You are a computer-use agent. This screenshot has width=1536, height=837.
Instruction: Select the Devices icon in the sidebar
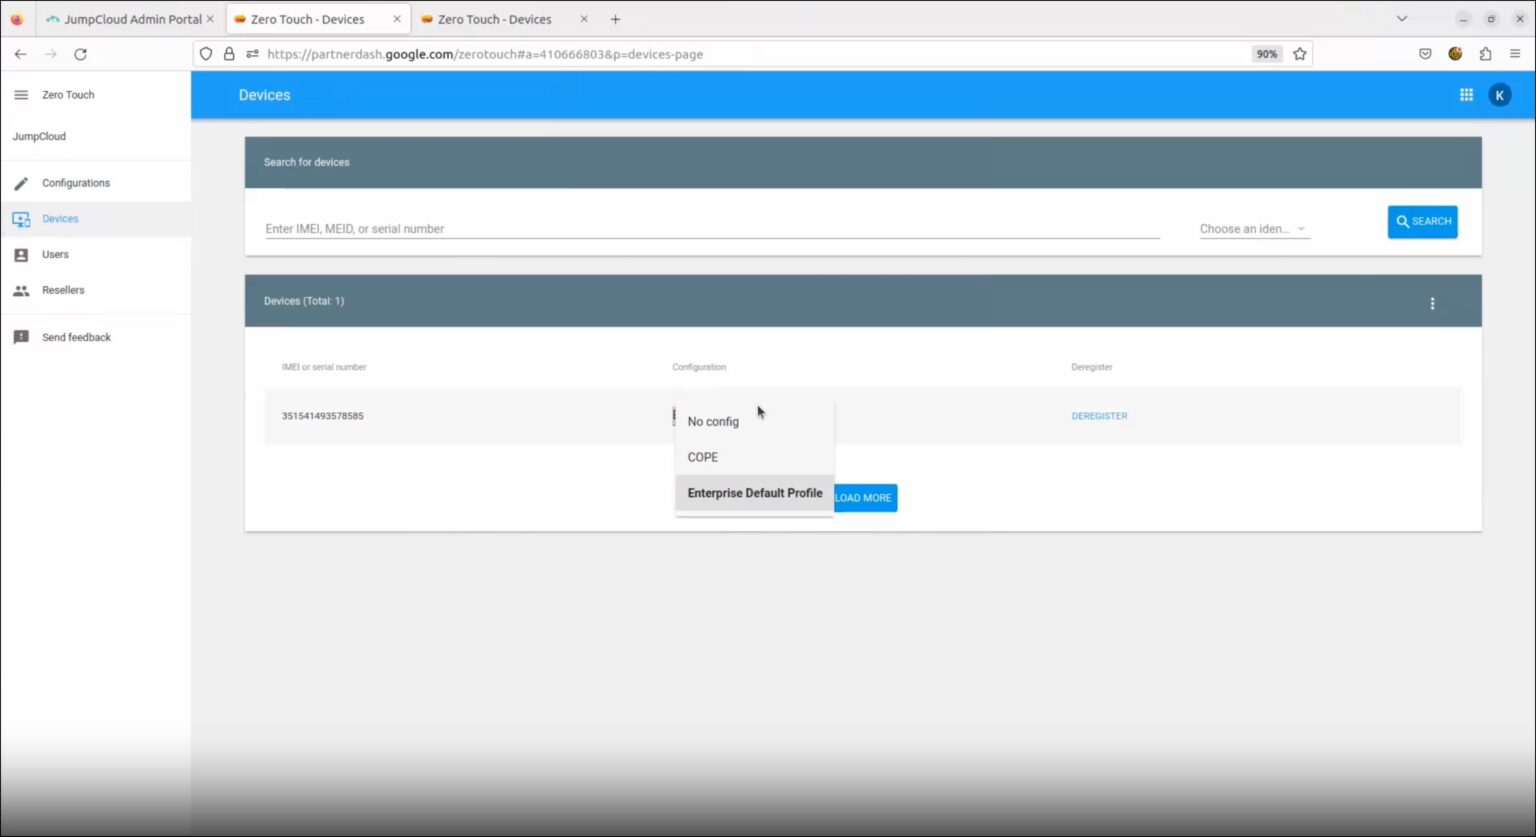22,218
